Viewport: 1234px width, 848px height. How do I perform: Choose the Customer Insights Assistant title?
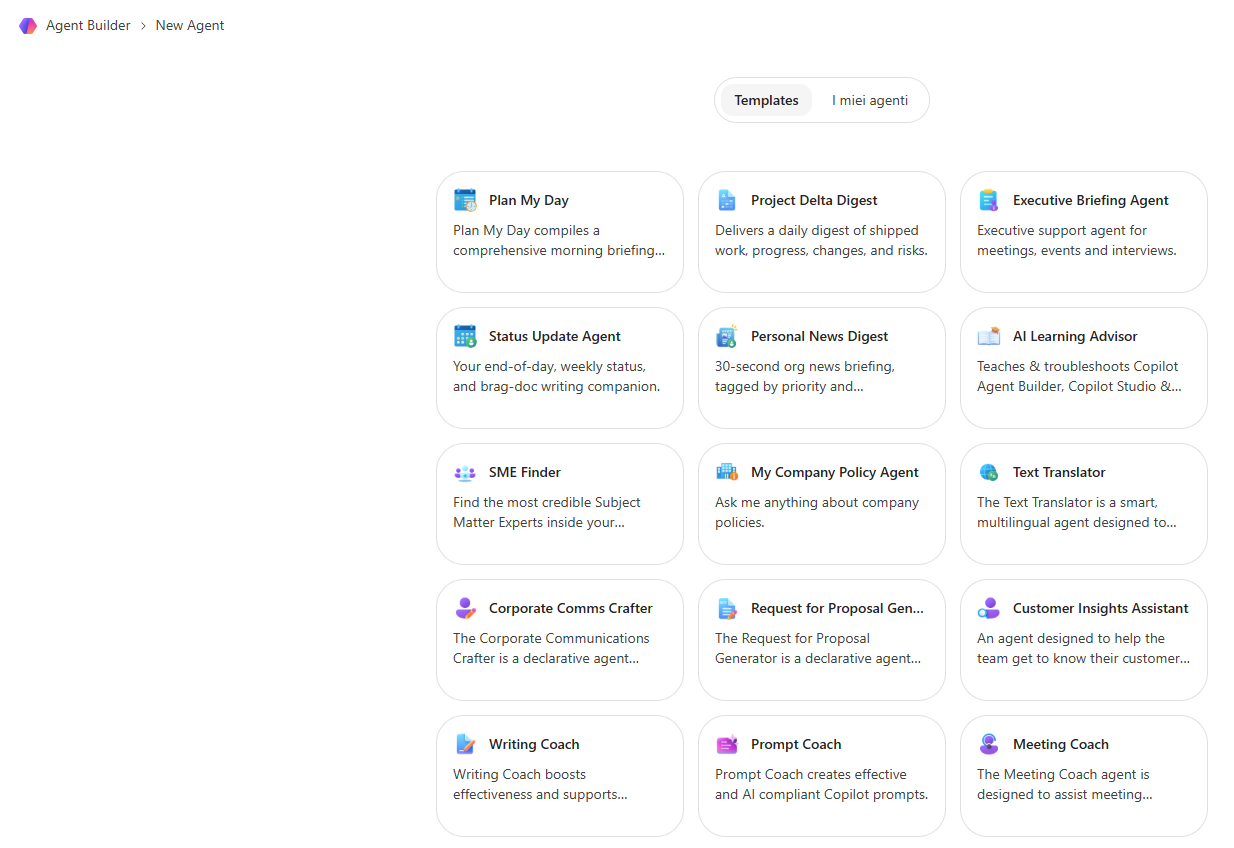[x=1101, y=608]
